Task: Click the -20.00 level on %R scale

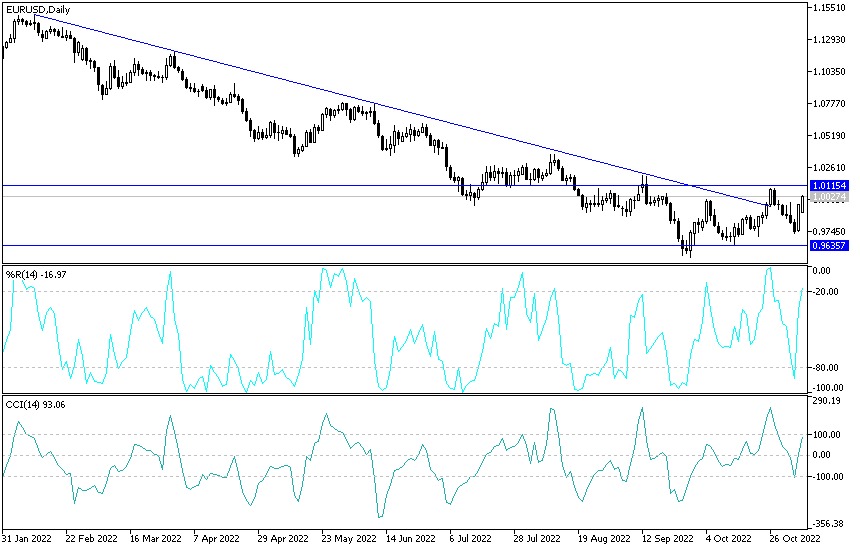Action: point(827,291)
